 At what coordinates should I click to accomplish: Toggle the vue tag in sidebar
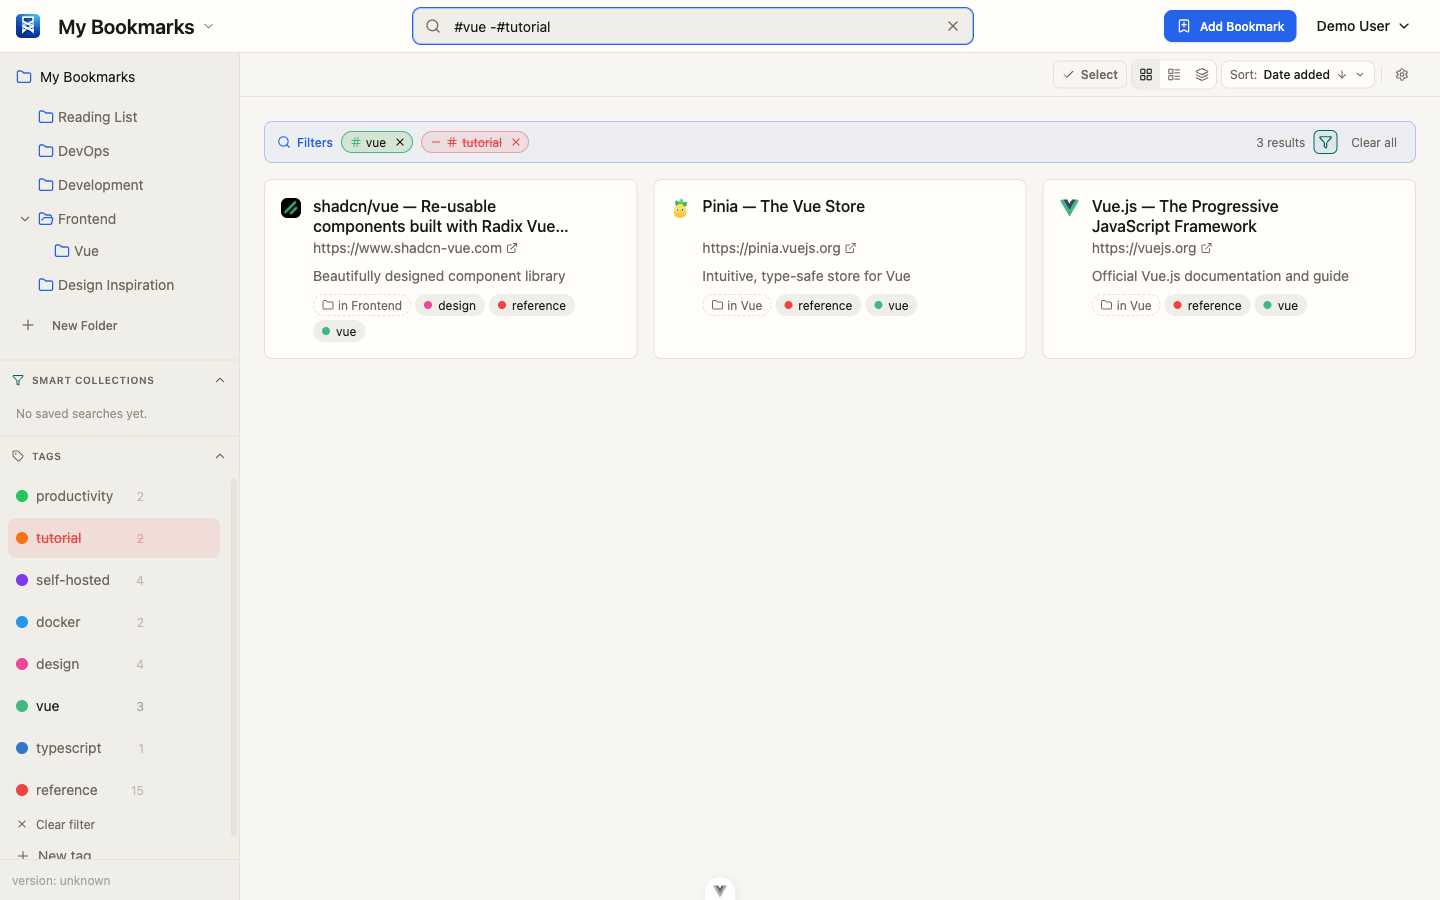(114, 706)
